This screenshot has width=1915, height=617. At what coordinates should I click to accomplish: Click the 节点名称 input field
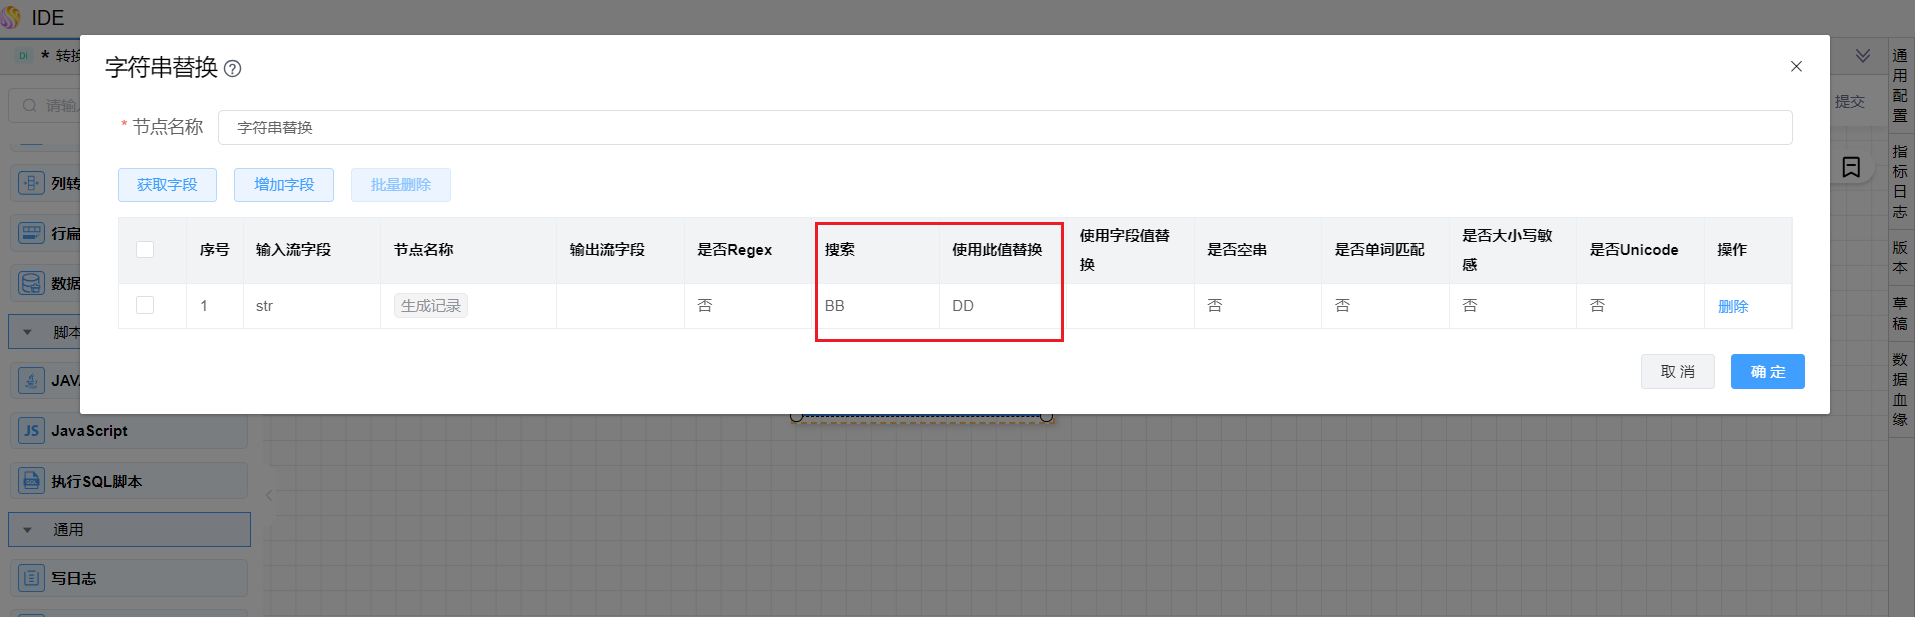pyautogui.click(x=1004, y=128)
